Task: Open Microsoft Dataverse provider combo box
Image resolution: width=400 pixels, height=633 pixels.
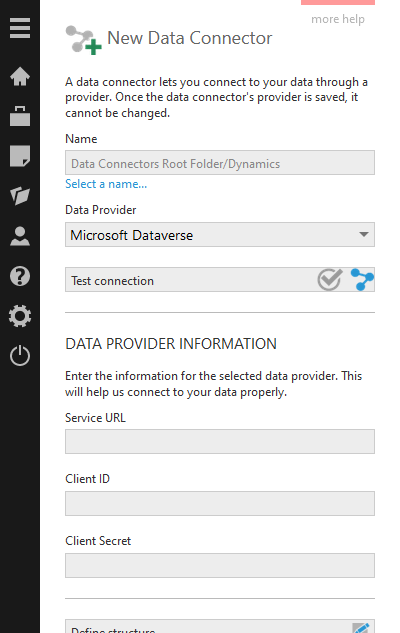Action: tap(220, 235)
